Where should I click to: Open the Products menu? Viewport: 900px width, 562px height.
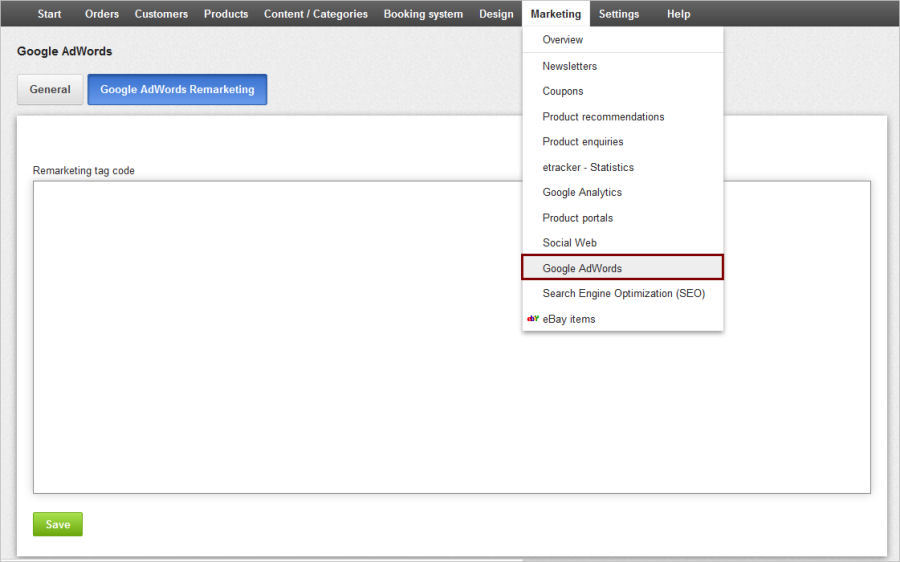click(x=226, y=14)
